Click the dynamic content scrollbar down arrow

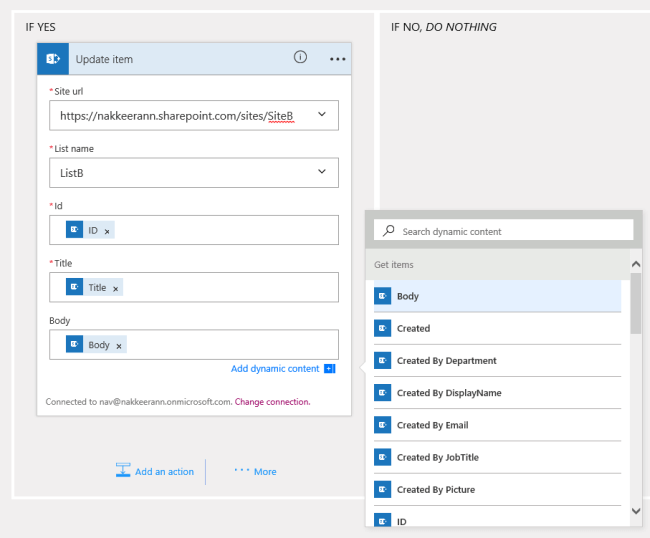tap(636, 510)
